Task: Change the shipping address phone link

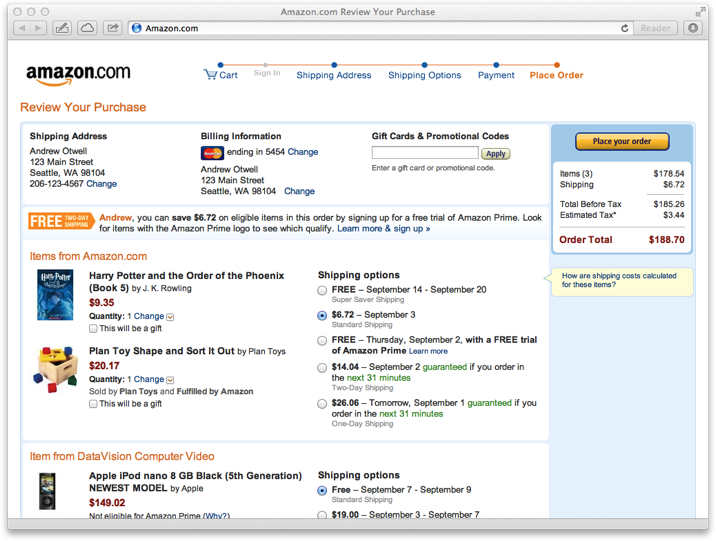Action: [x=101, y=184]
